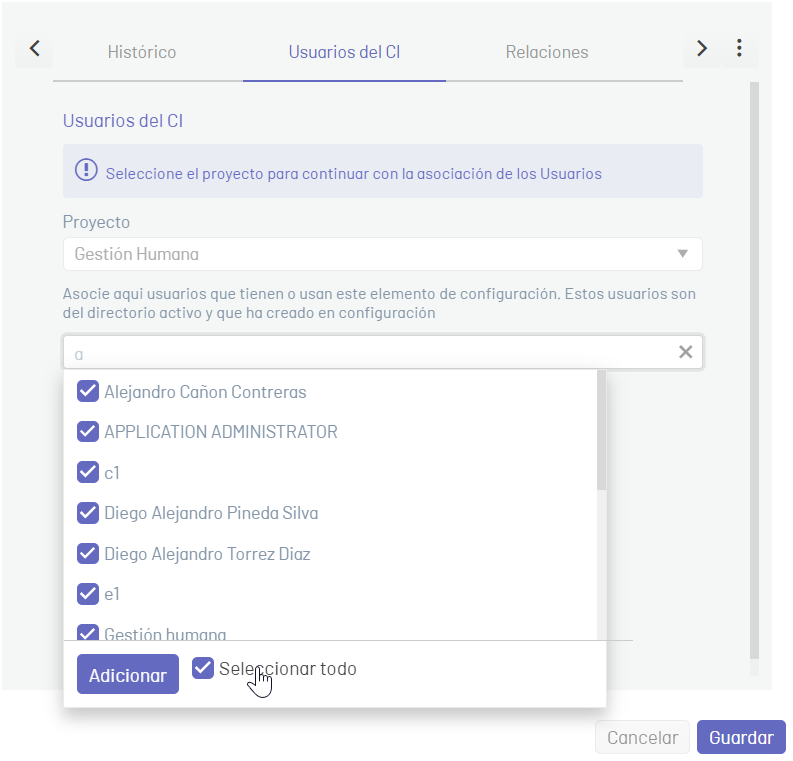The image size is (793, 761).
Task: Click the Guardar button
Action: tap(741, 738)
